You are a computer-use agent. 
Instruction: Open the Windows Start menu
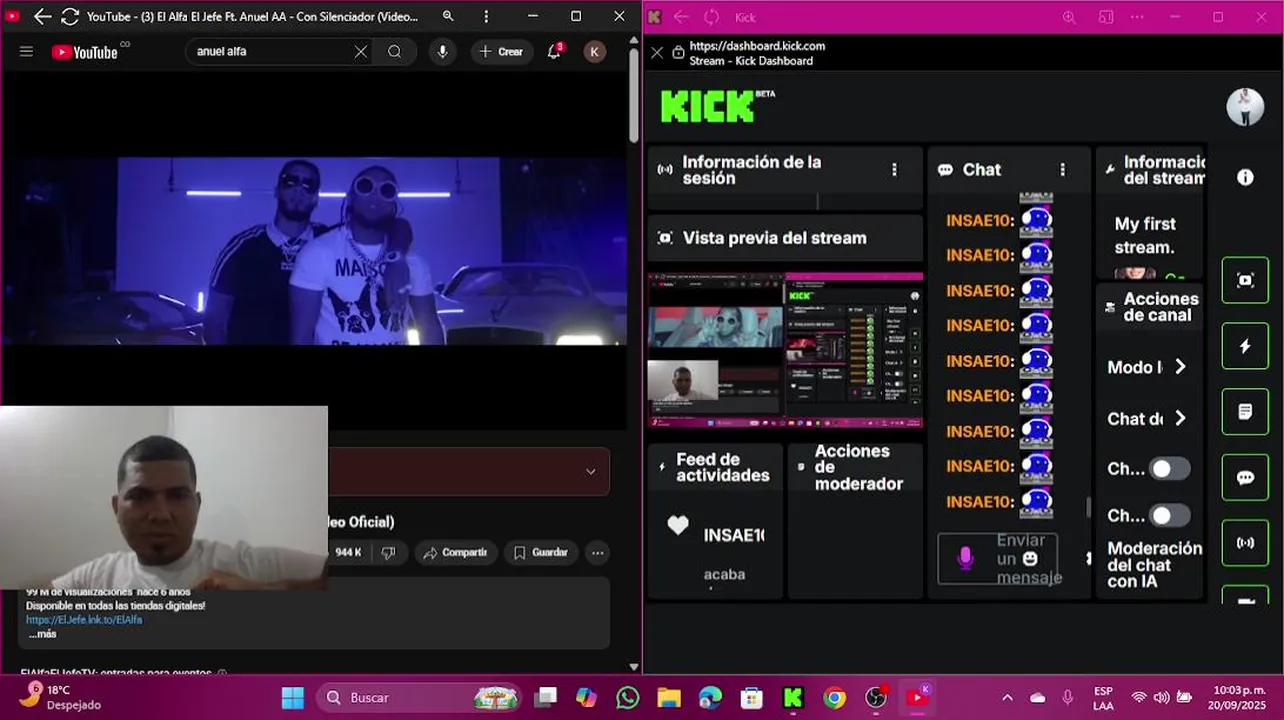293,698
